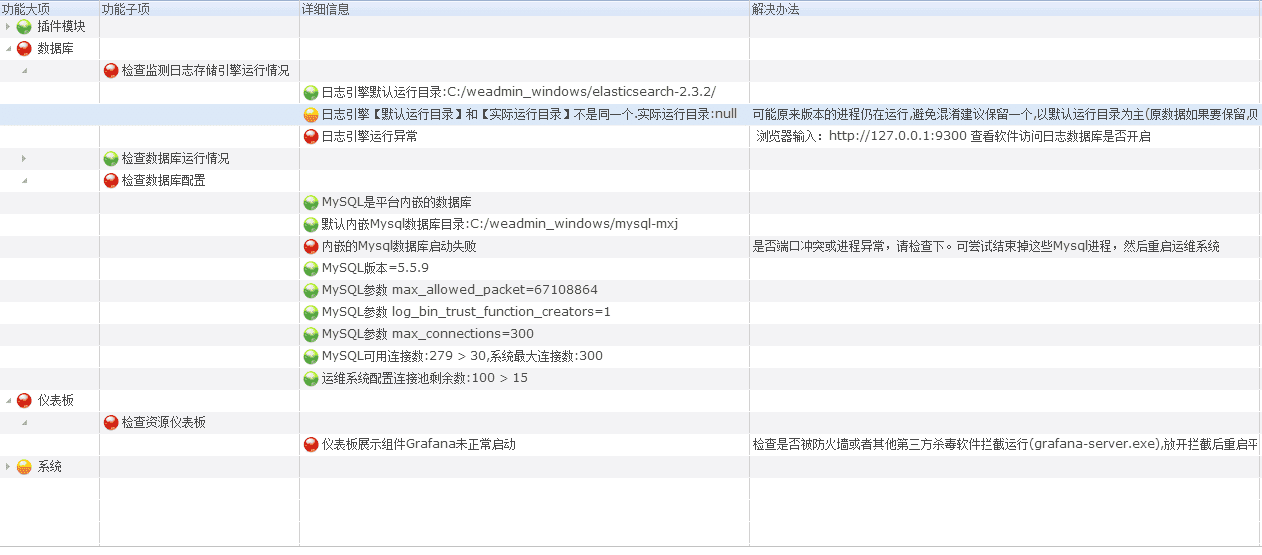Click text MySQL参数 max_connections=300
1262x555 pixels.
click(x=428, y=335)
